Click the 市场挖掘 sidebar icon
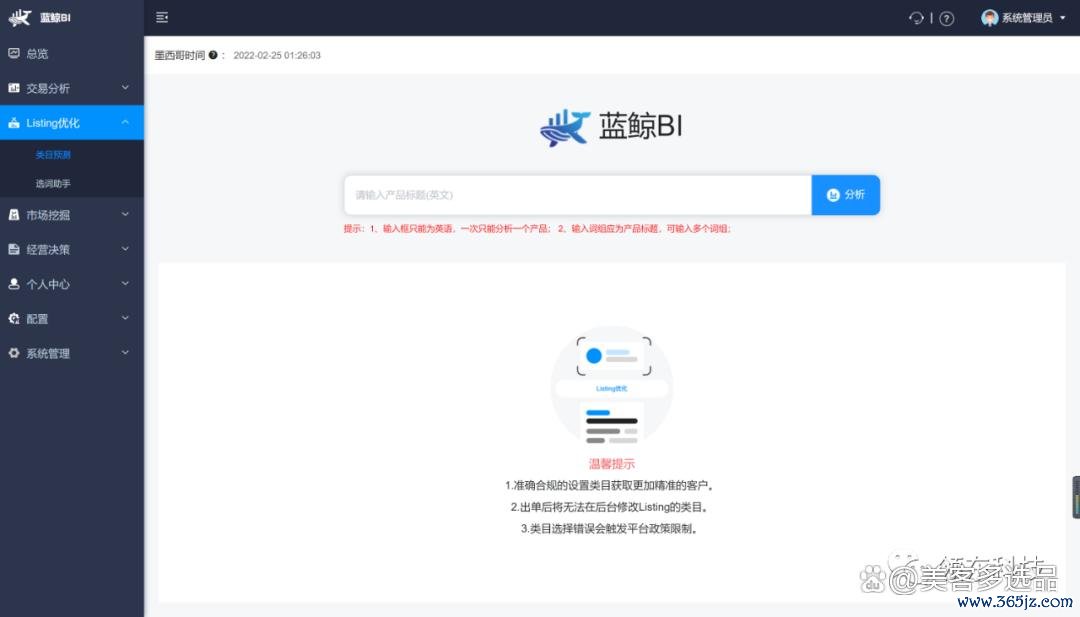The width and height of the screenshot is (1080, 617). pos(14,215)
